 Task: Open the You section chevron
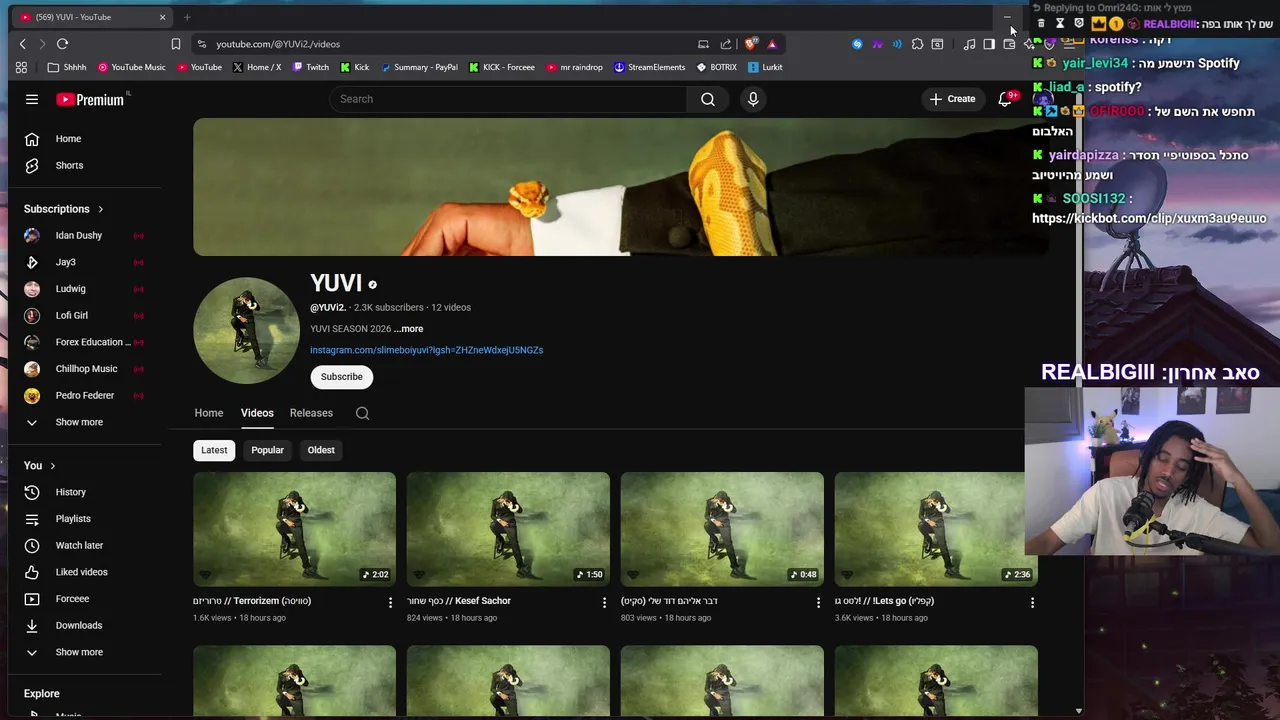click(x=52, y=466)
